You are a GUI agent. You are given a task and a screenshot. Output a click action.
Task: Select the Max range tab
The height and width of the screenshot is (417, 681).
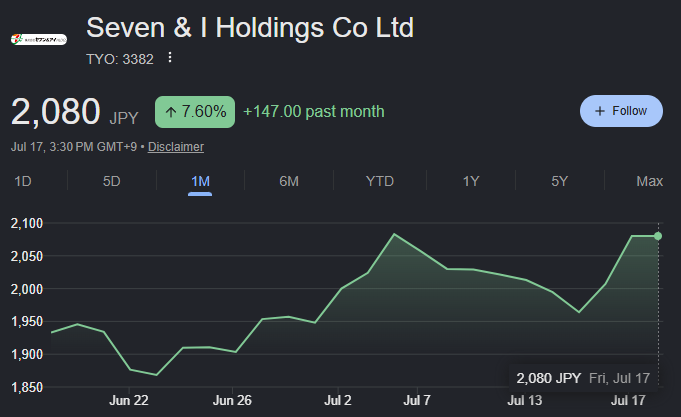pos(649,181)
